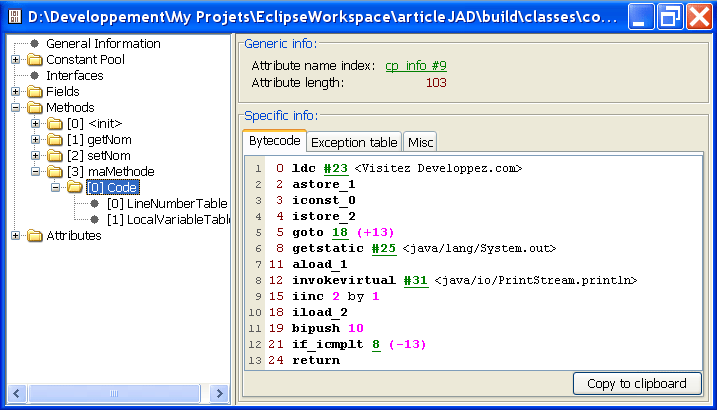Screen dimensions: 717x410
Task: Switch to the Exception table tab
Action: [354, 142]
